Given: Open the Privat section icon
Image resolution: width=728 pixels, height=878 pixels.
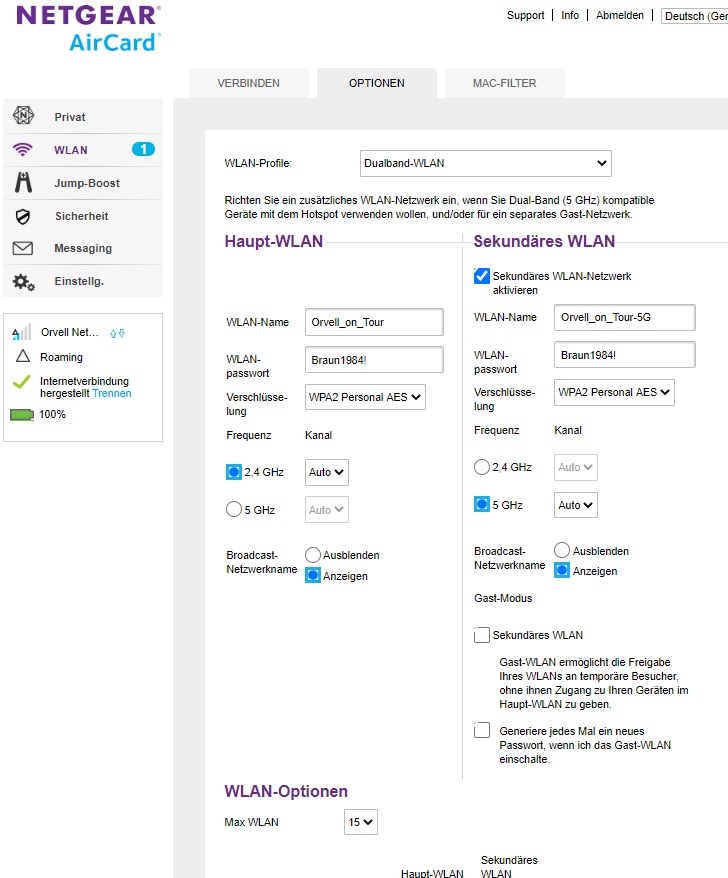Looking at the screenshot, I should point(23,115).
